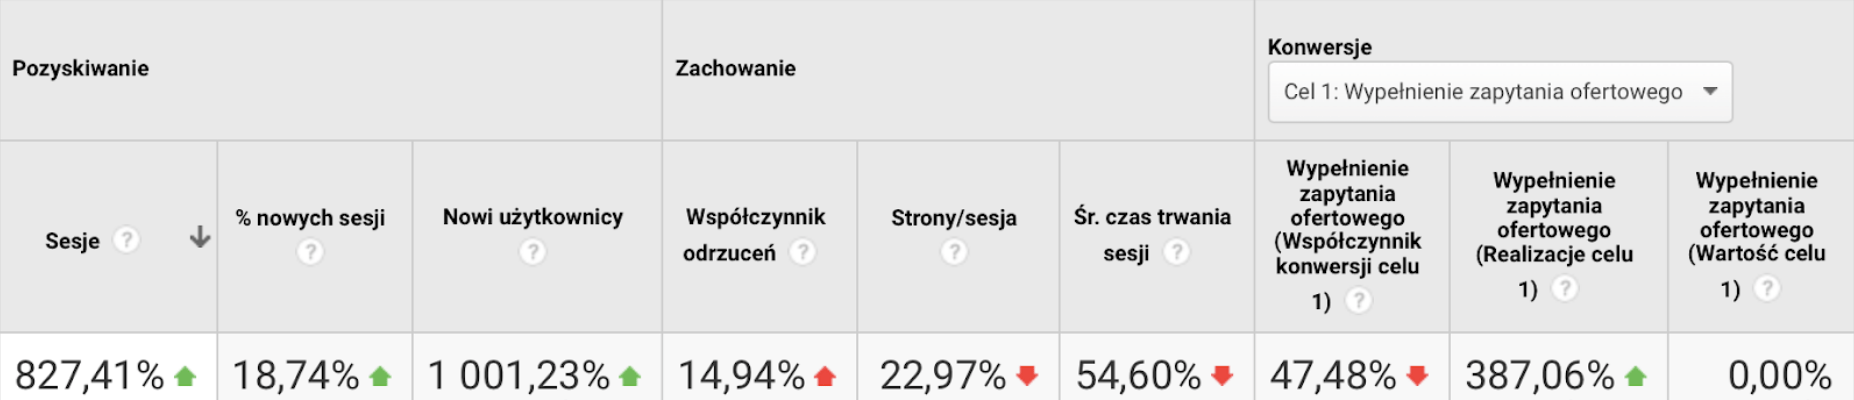Click help icon beside Współczynnik odrzuceń

pos(802,252)
